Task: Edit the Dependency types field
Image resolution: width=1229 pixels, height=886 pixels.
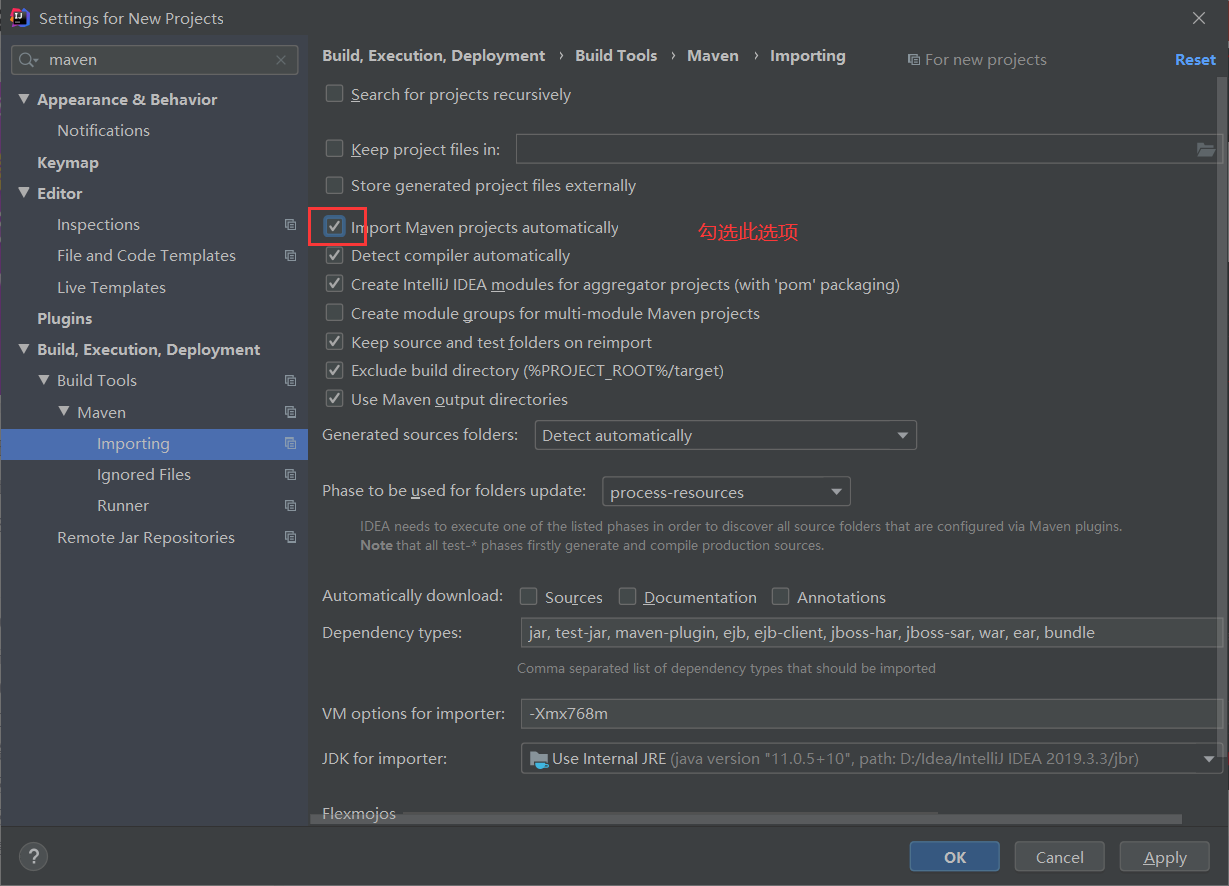Action: click(871, 633)
